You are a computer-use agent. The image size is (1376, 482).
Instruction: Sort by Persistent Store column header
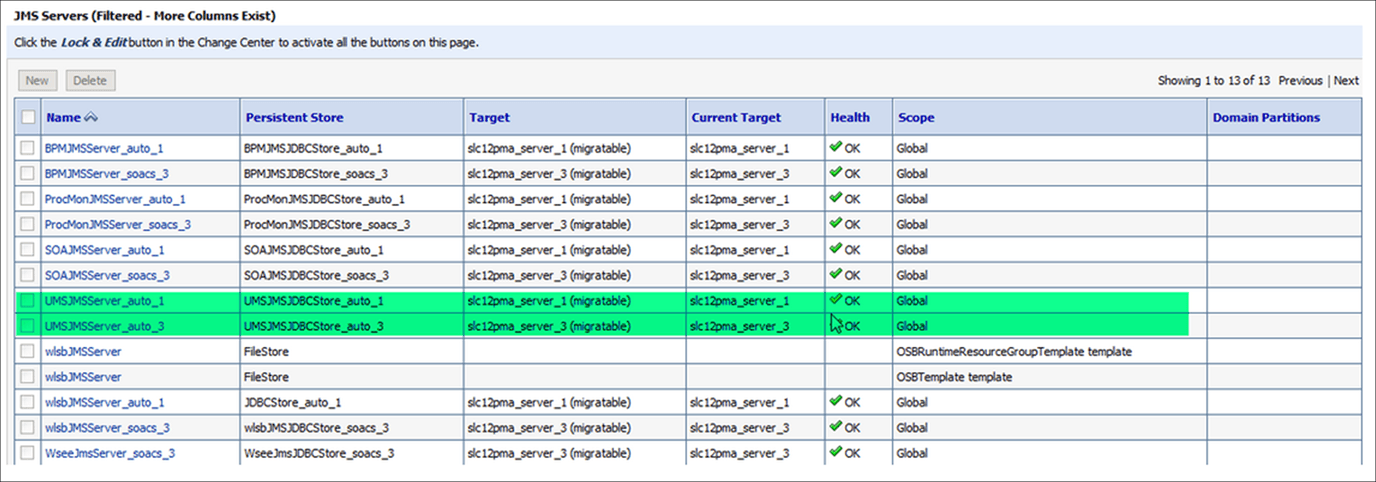pyautogui.click(x=294, y=117)
